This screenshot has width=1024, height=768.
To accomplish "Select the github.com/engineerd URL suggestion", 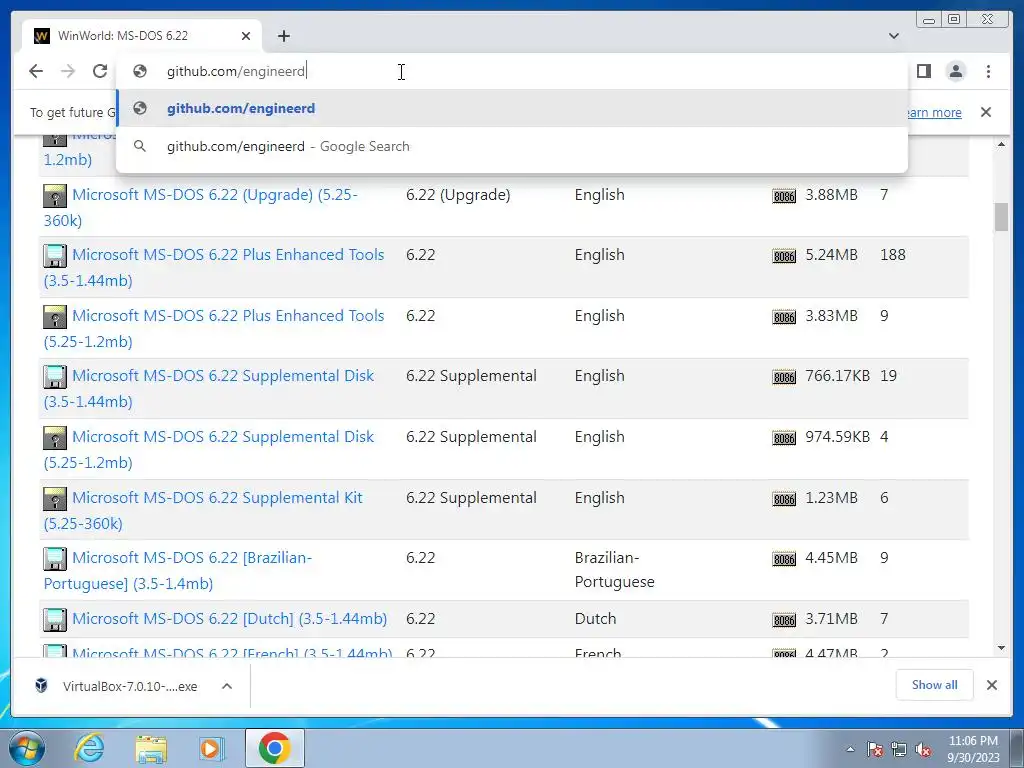I will pos(512,108).
